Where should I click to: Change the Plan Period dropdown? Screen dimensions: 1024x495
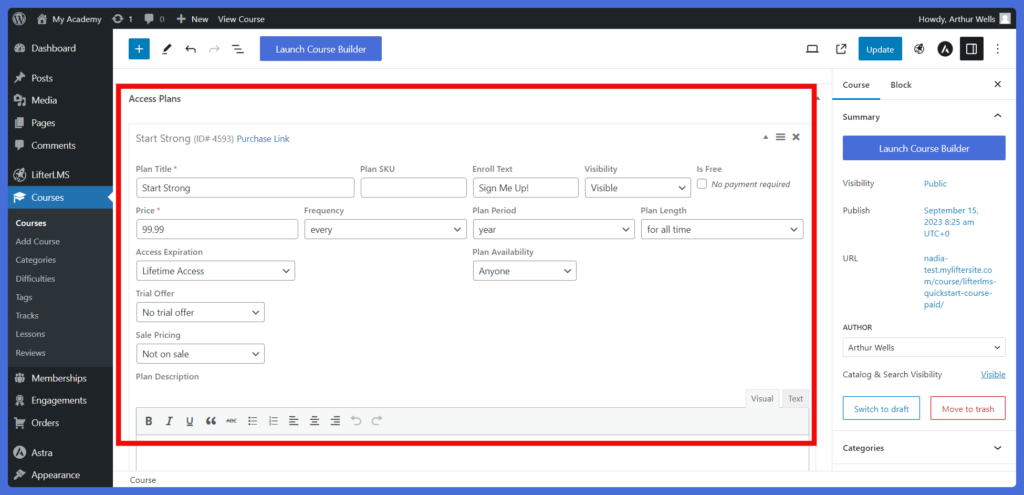553,229
